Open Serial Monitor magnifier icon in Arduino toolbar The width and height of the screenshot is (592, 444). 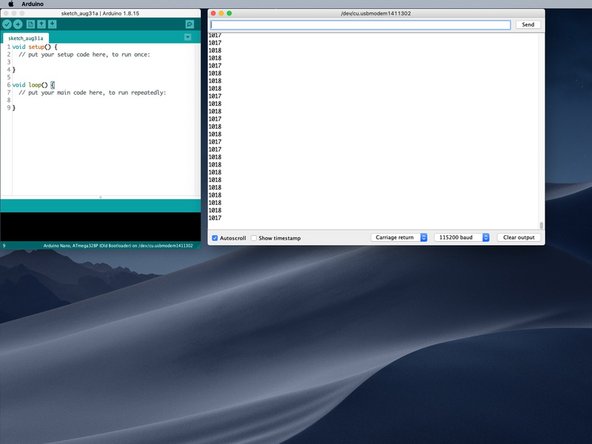(190, 25)
